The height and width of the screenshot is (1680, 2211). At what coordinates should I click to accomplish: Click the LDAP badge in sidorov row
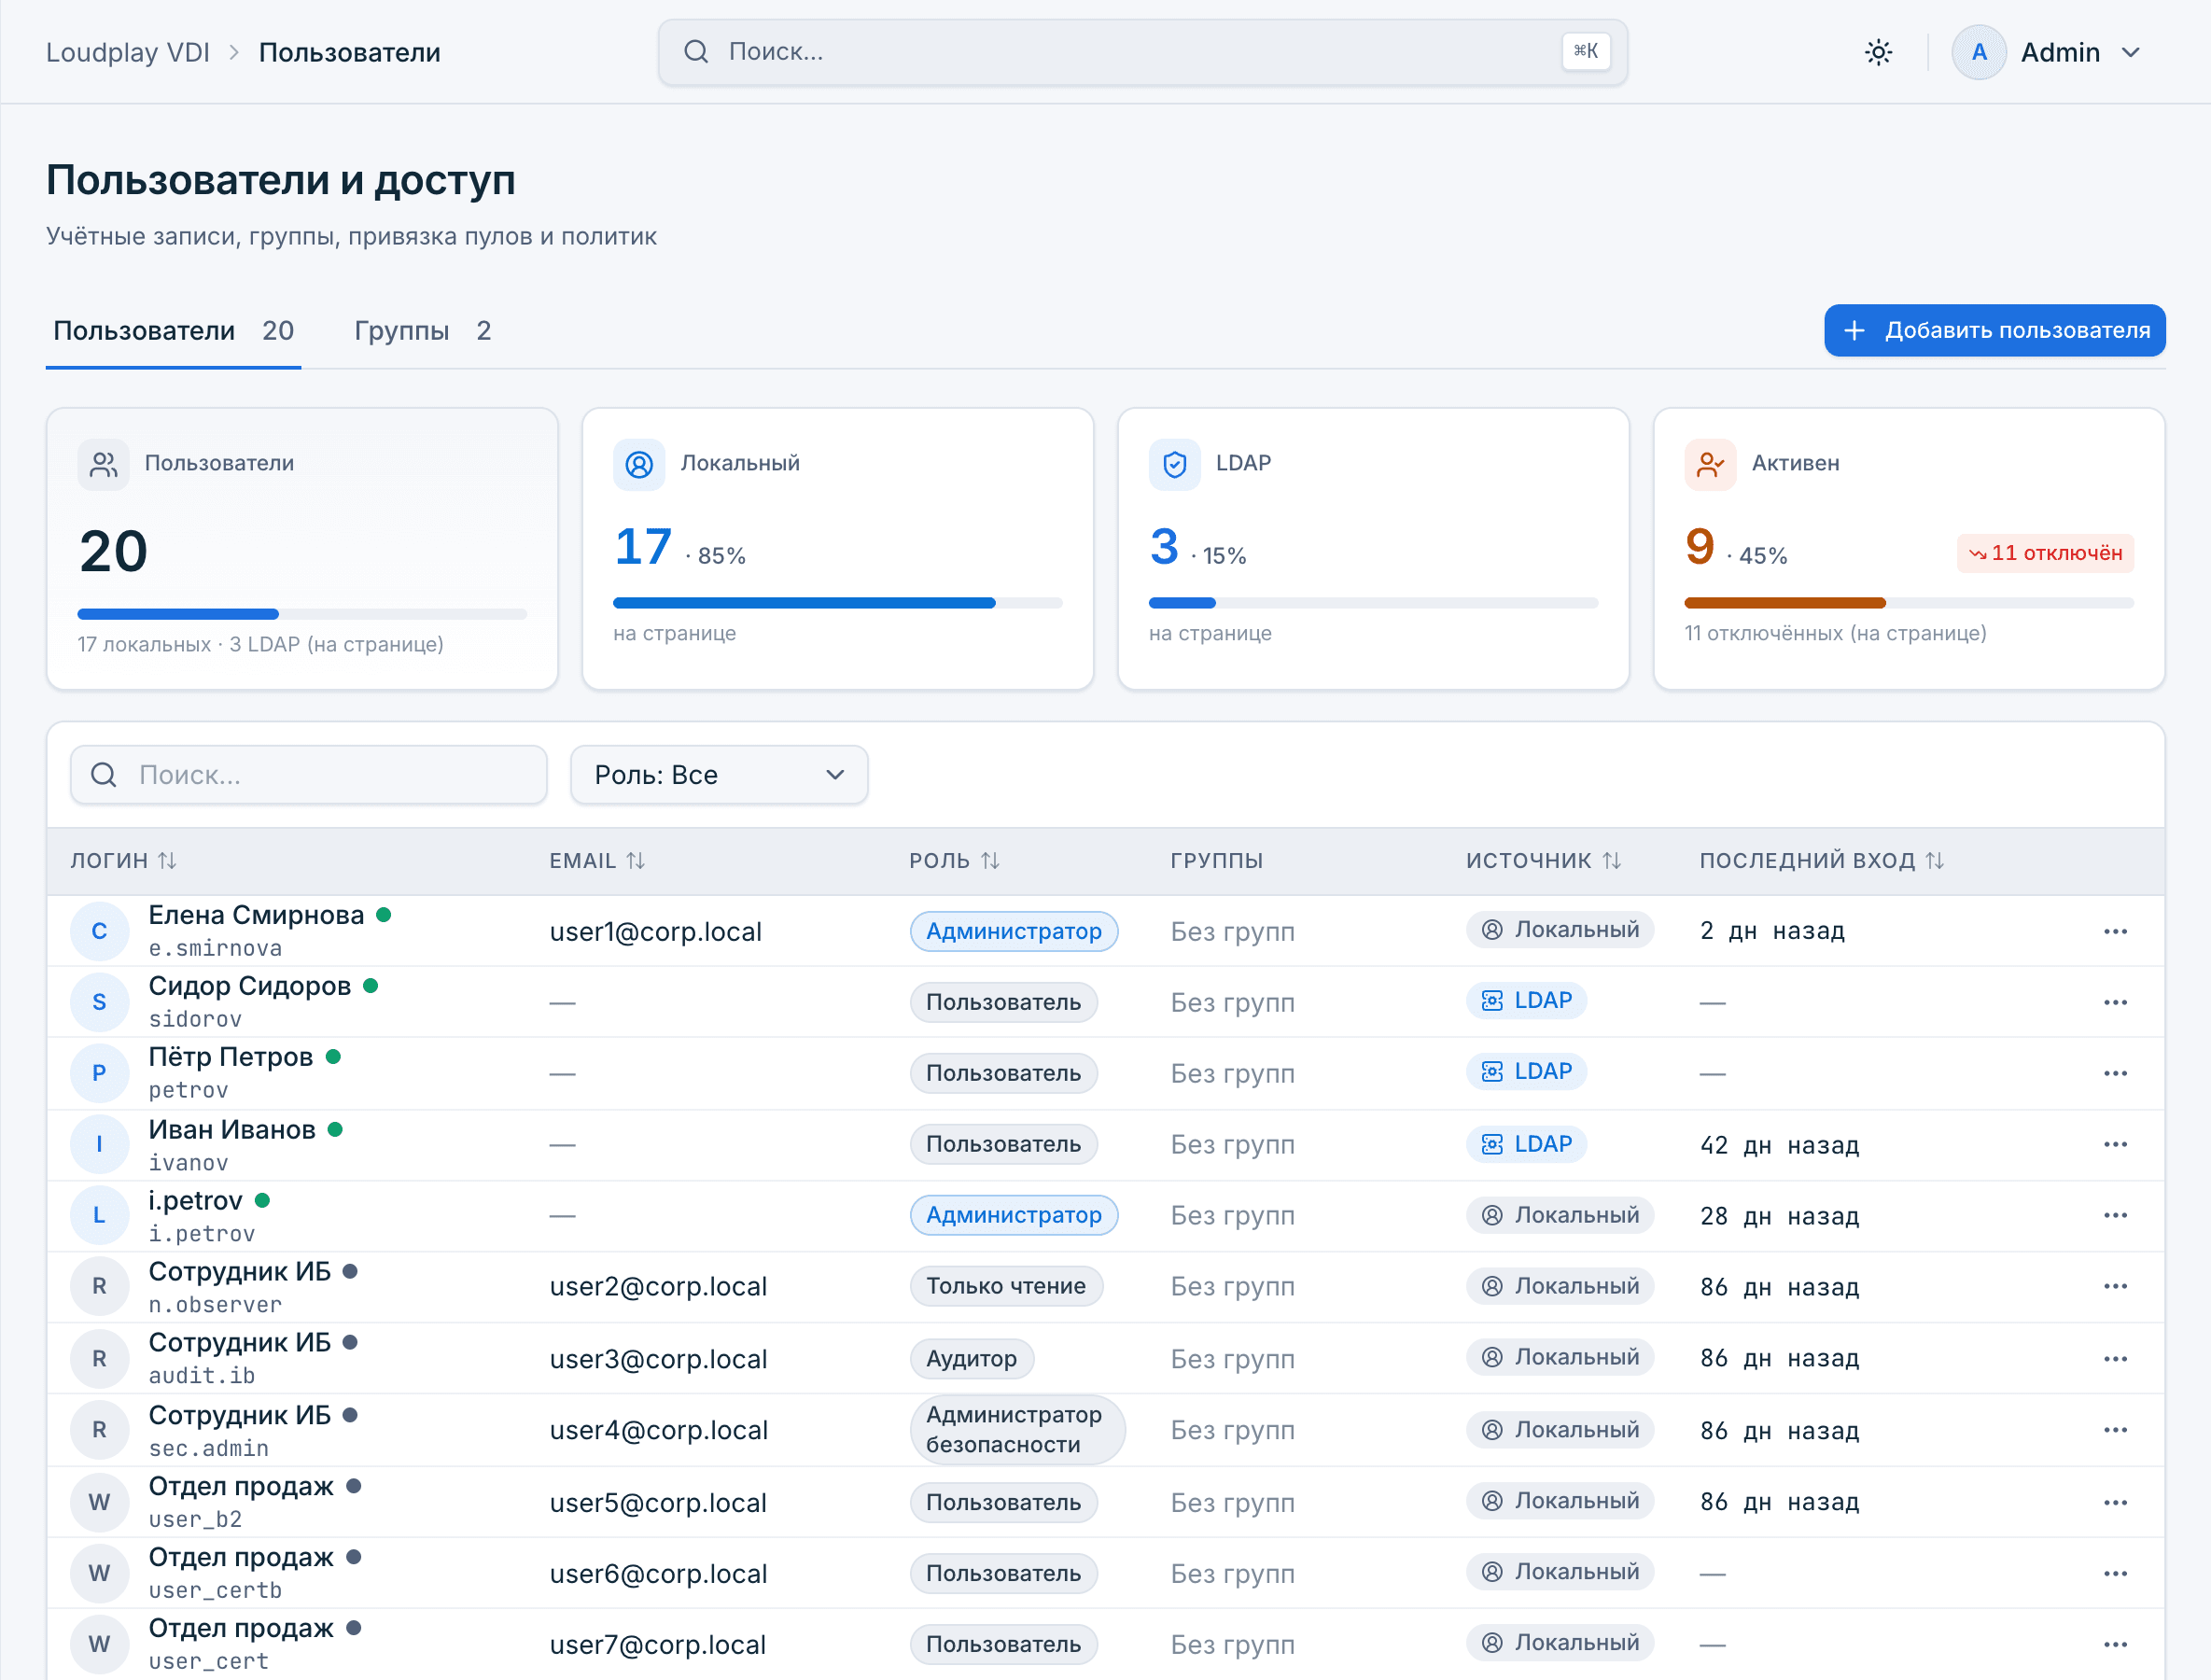pyautogui.click(x=1526, y=1000)
